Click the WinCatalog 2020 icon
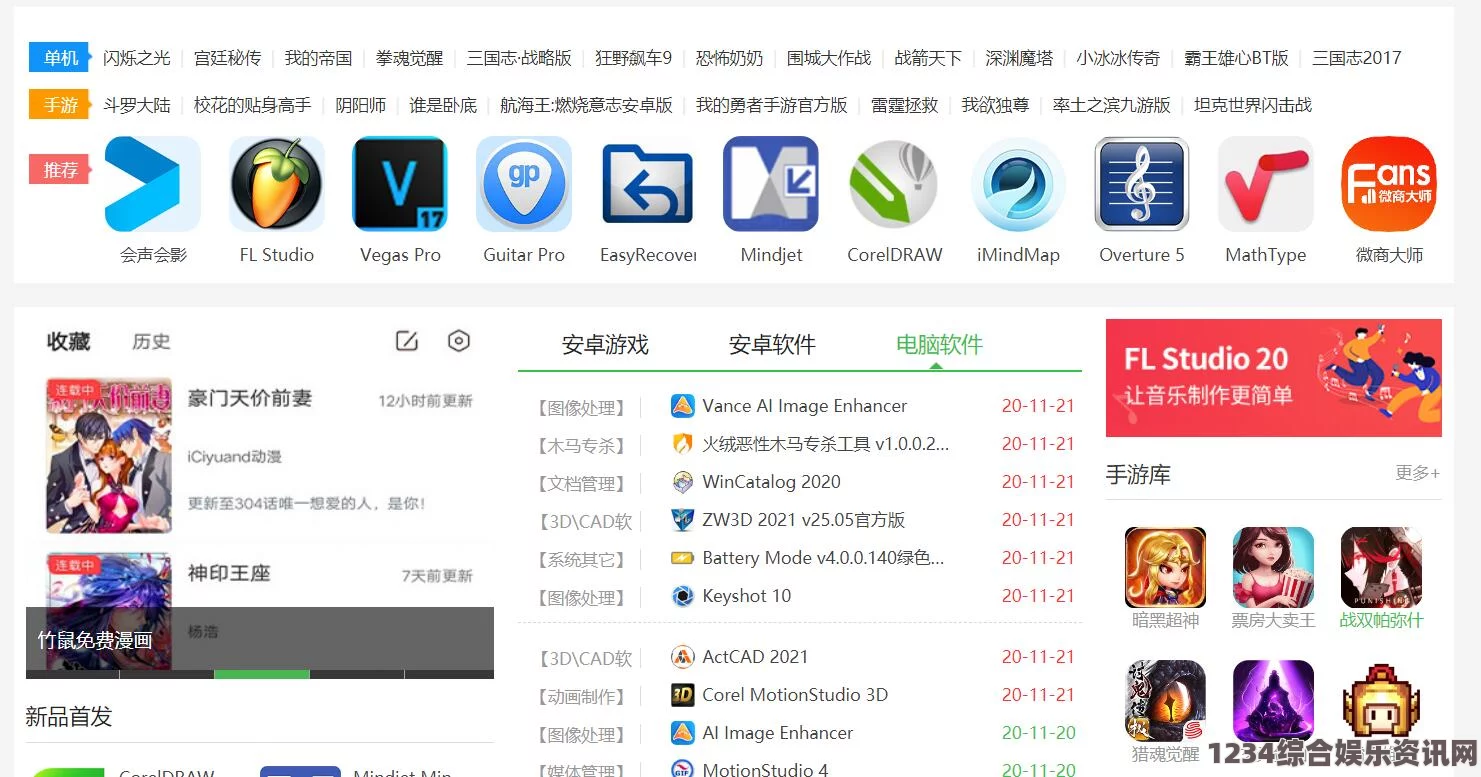Screen dimensions: 1481x777 click(682, 482)
